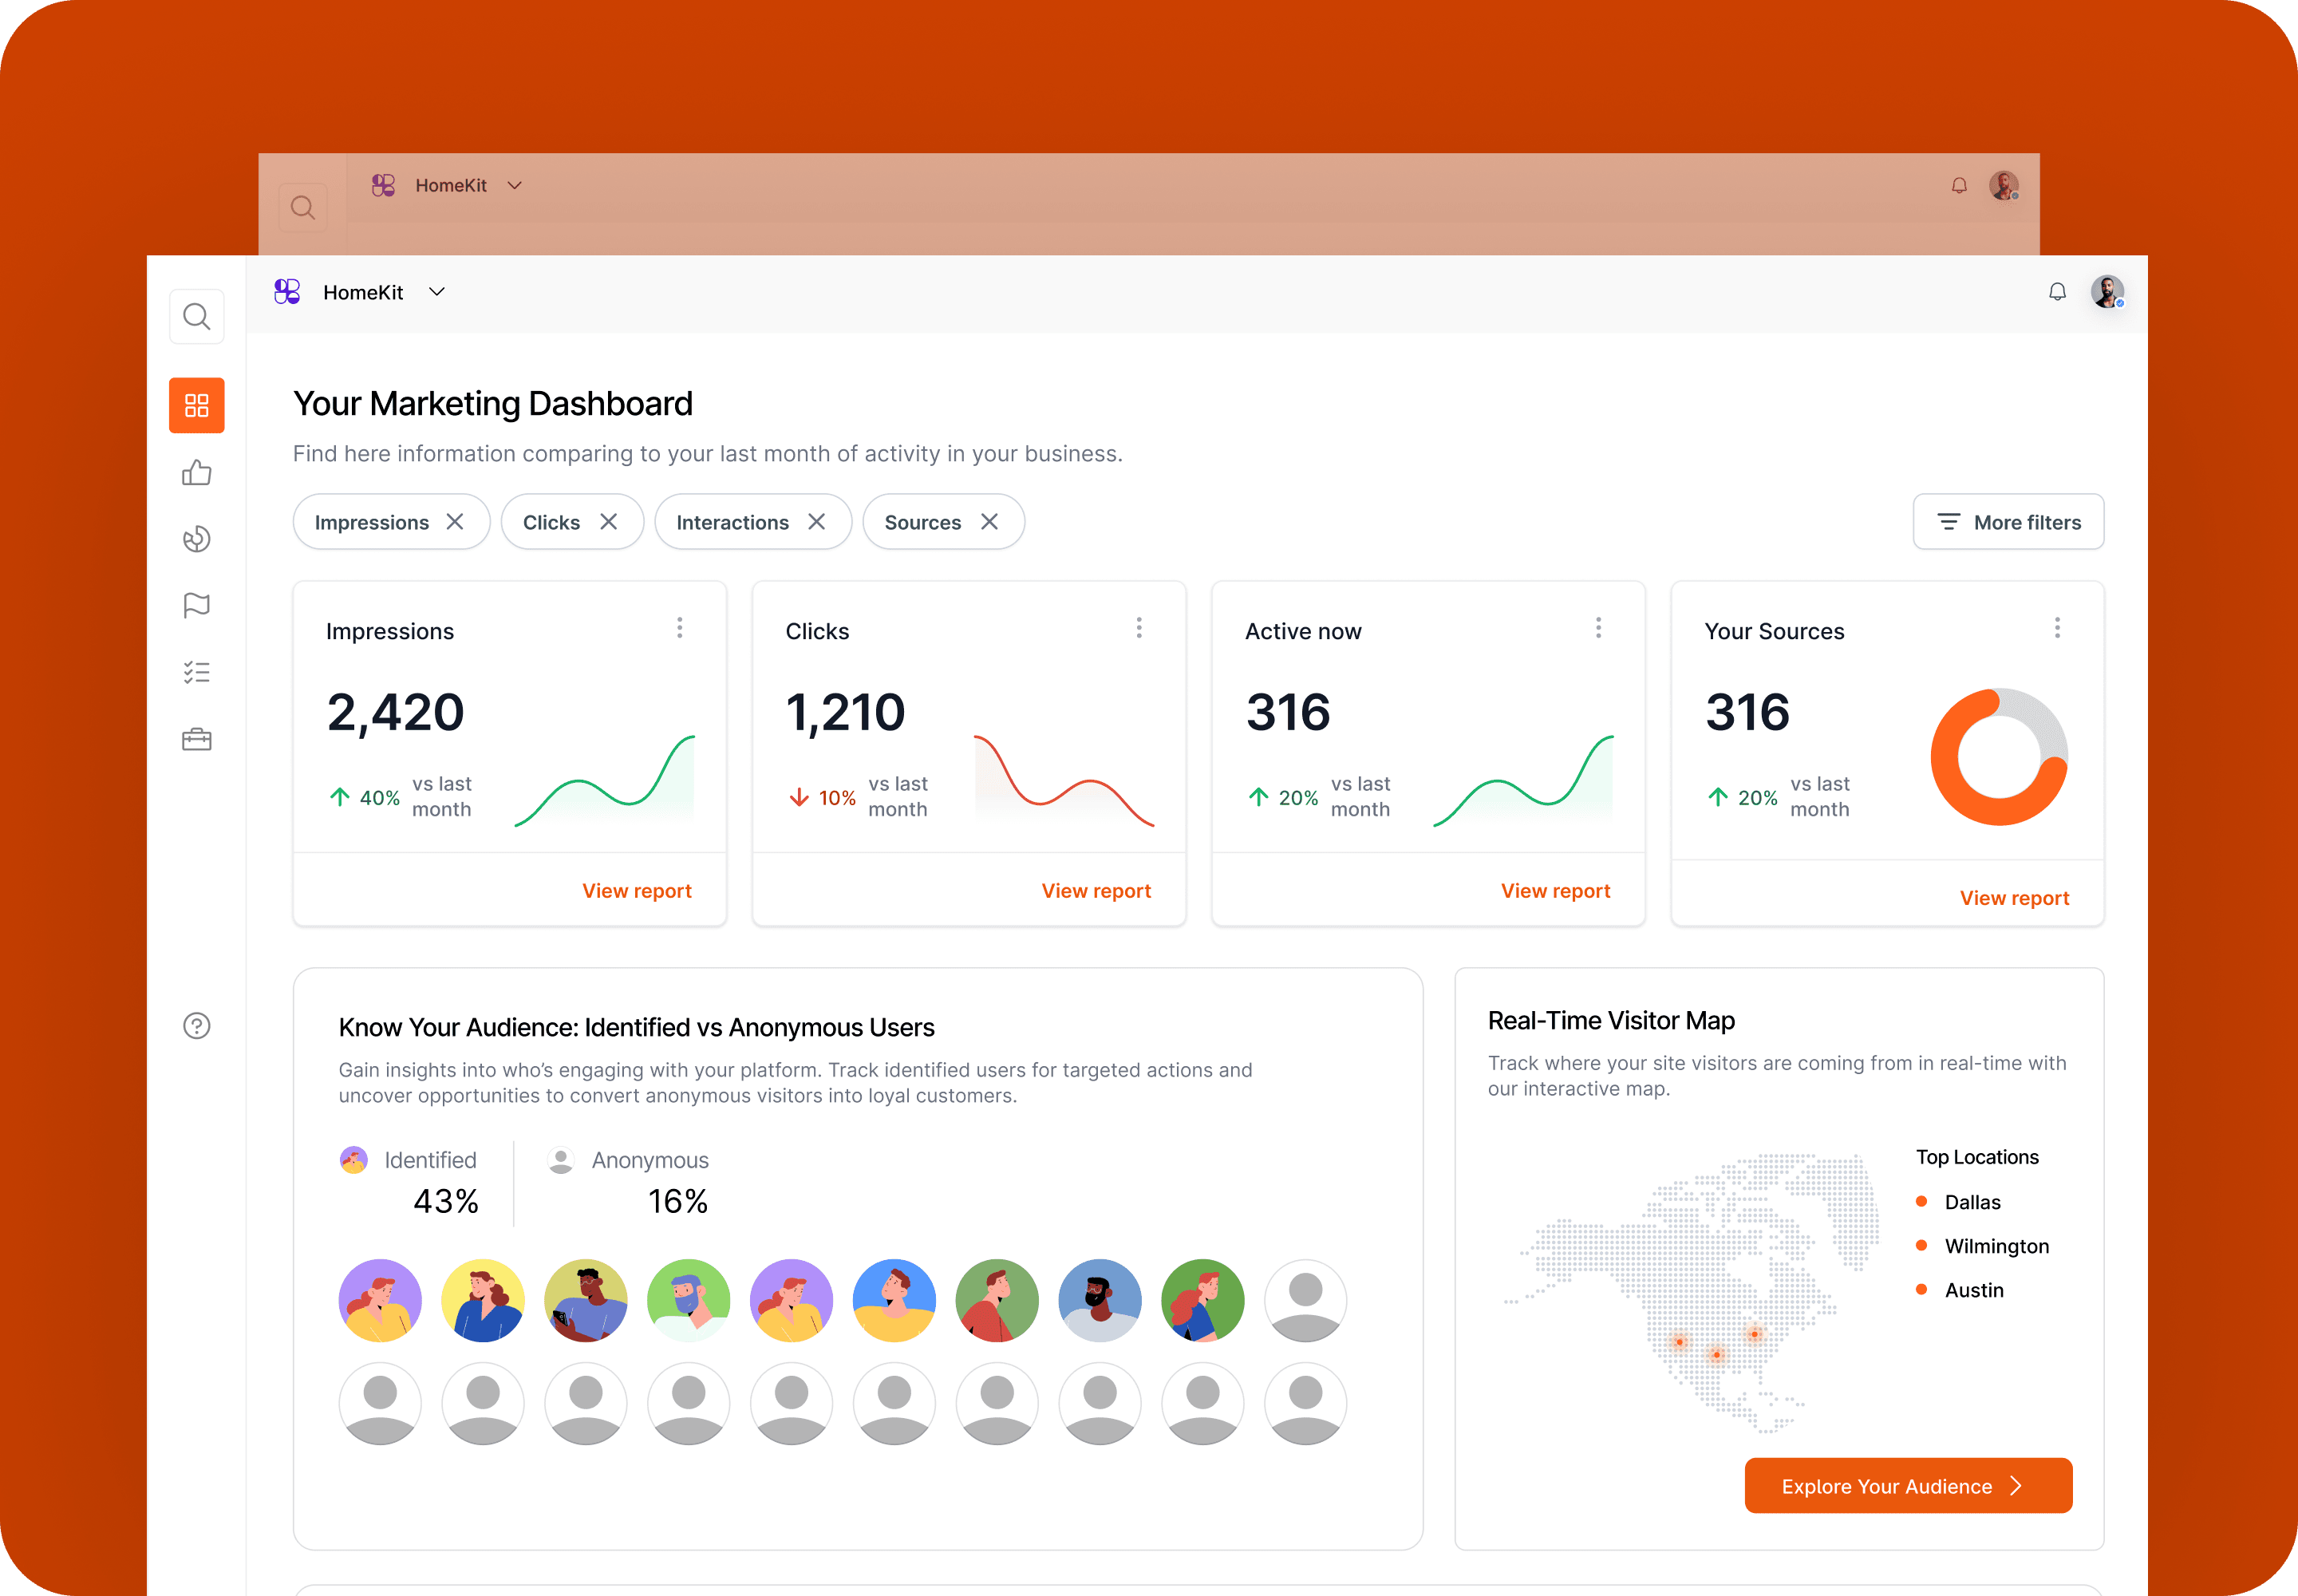This screenshot has height=1596, width=2298.
Task: Select the checklist icon in the sidebar
Action: click(196, 672)
